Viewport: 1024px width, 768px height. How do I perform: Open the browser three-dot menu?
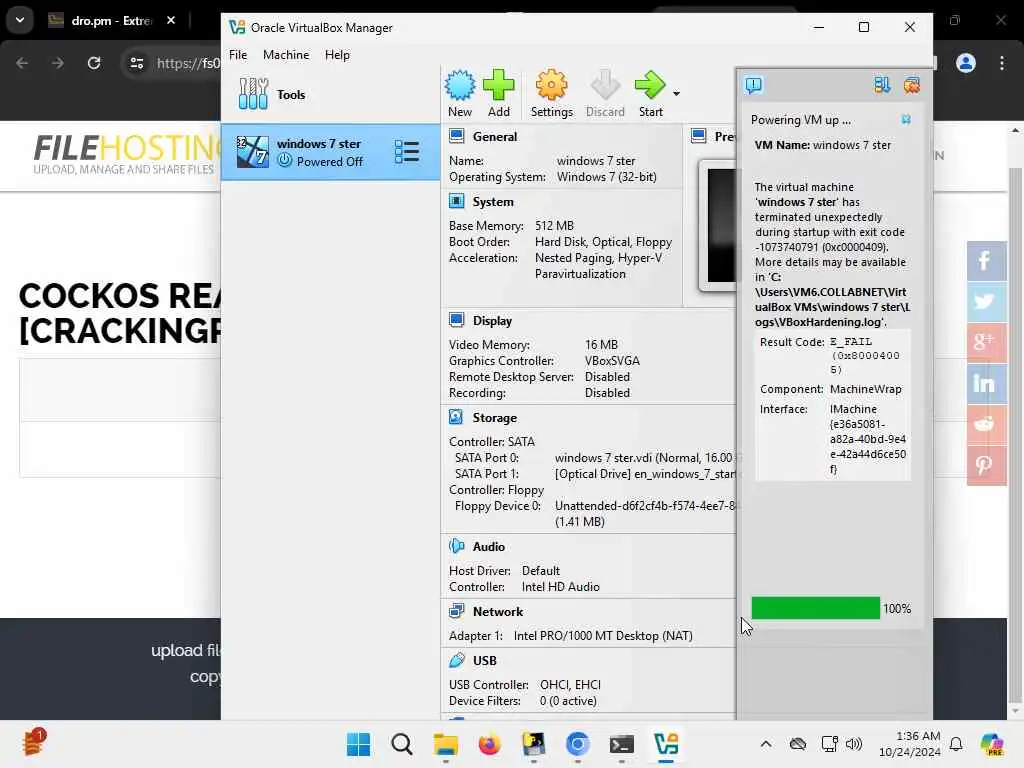tap(1002, 63)
